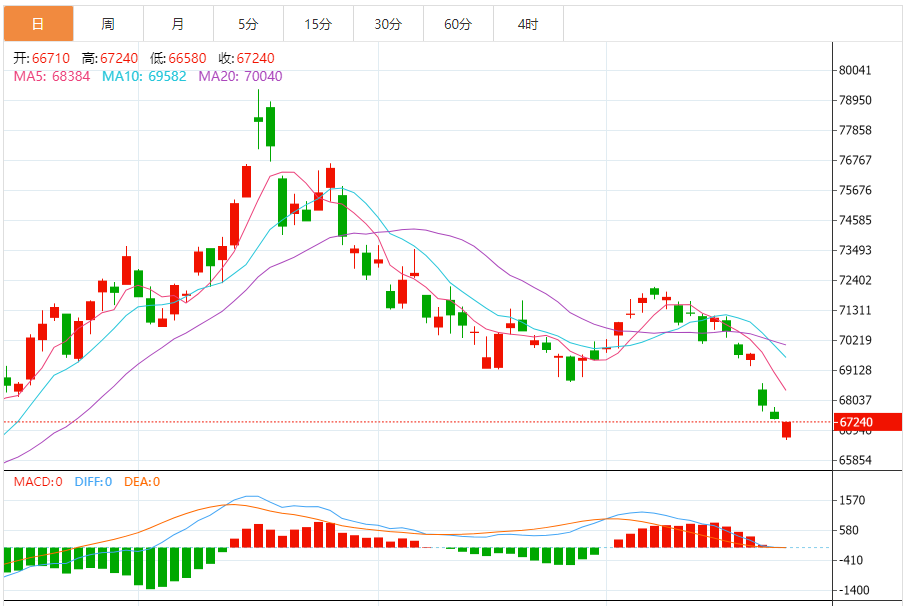The width and height of the screenshot is (906, 606).
Task: Click the 71311 price axis label
Action: (855, 311)
